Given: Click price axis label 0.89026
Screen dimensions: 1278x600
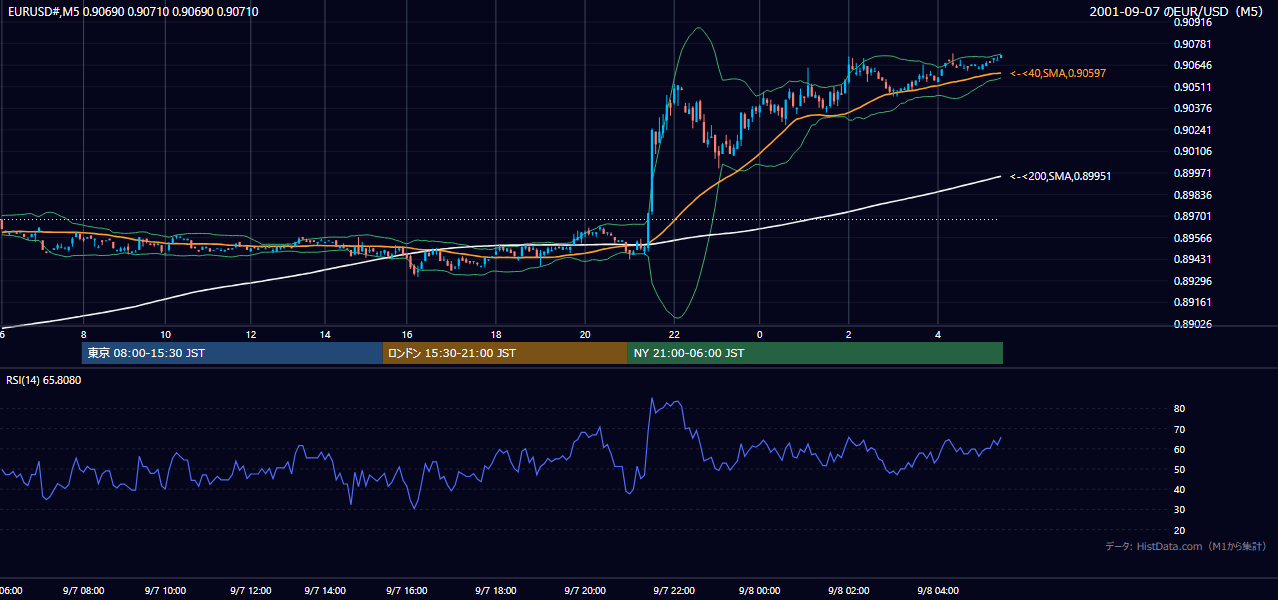Looking at the screenshot, I should click(1191, 324).
